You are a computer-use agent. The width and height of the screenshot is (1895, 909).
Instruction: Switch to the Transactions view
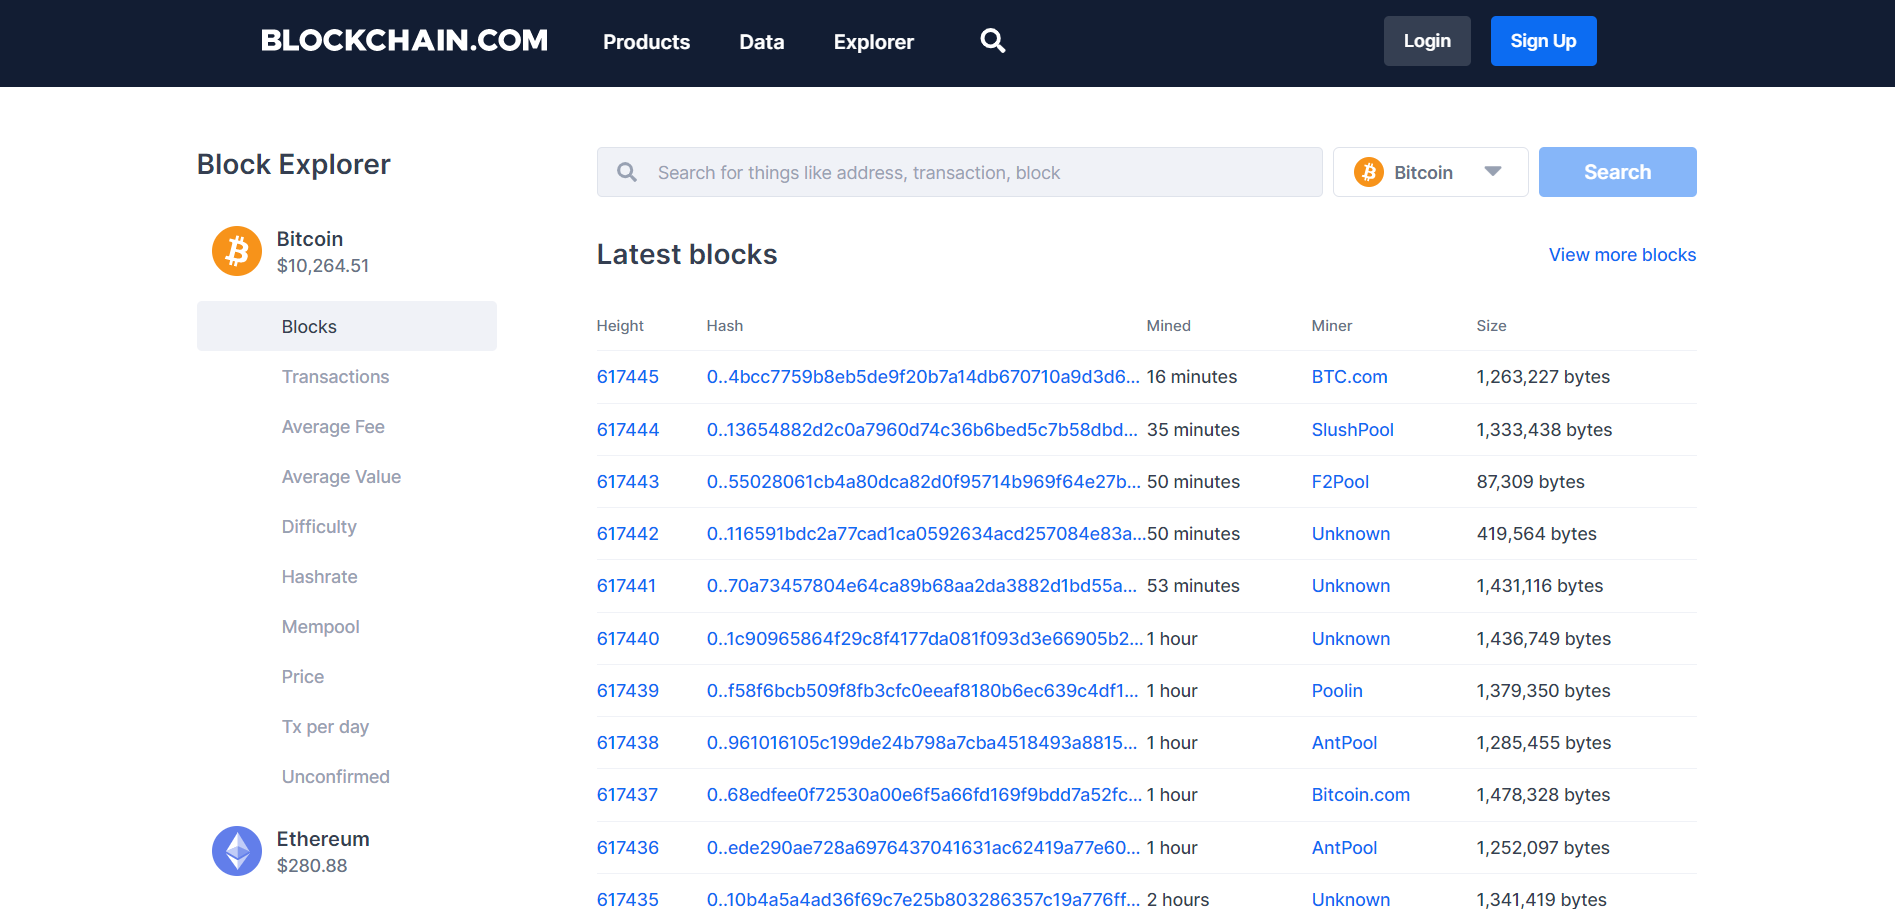click(x=335, y=376)
